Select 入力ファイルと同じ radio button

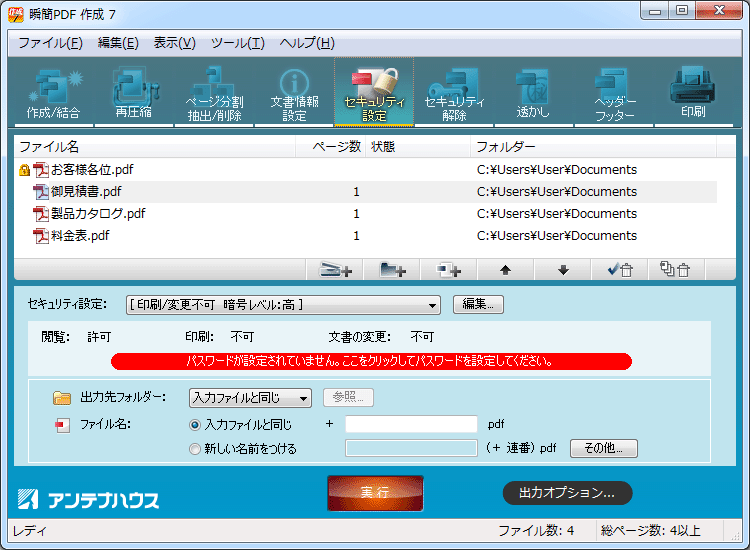195,425
